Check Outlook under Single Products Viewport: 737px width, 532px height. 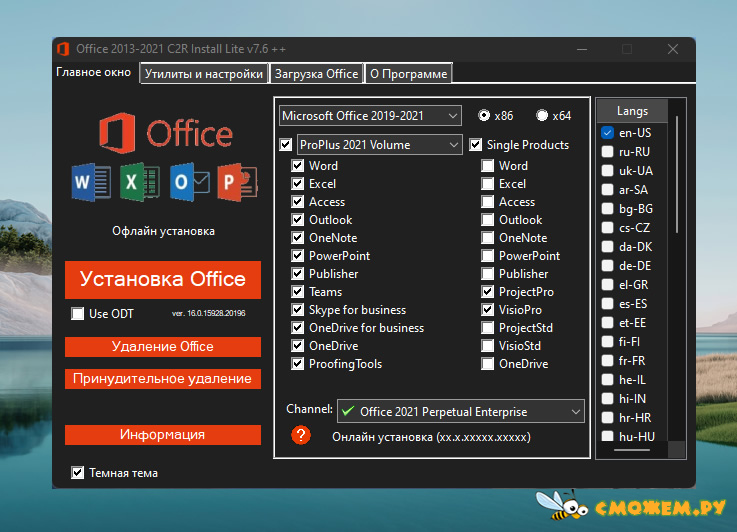[x=487, y=219]
